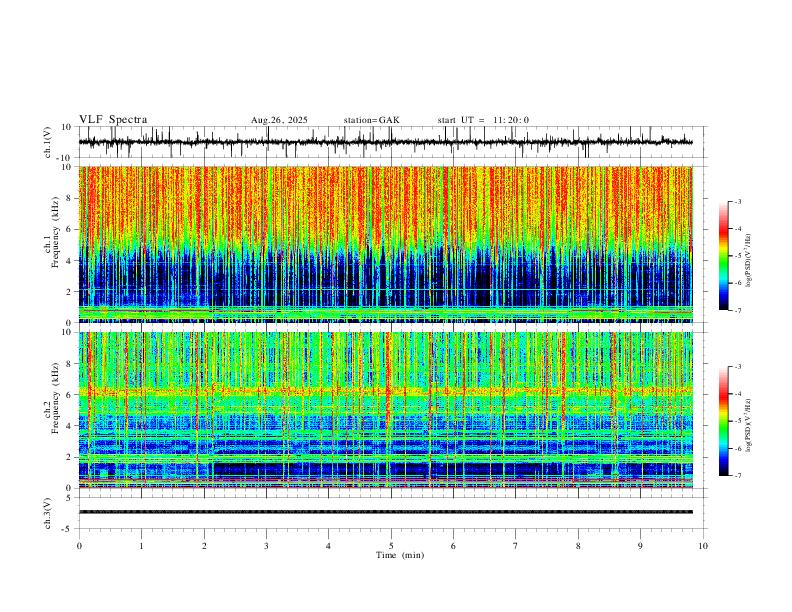Click the "-3" tick on ch.2 color bar

pyautogui.click(x=737, y=367)
